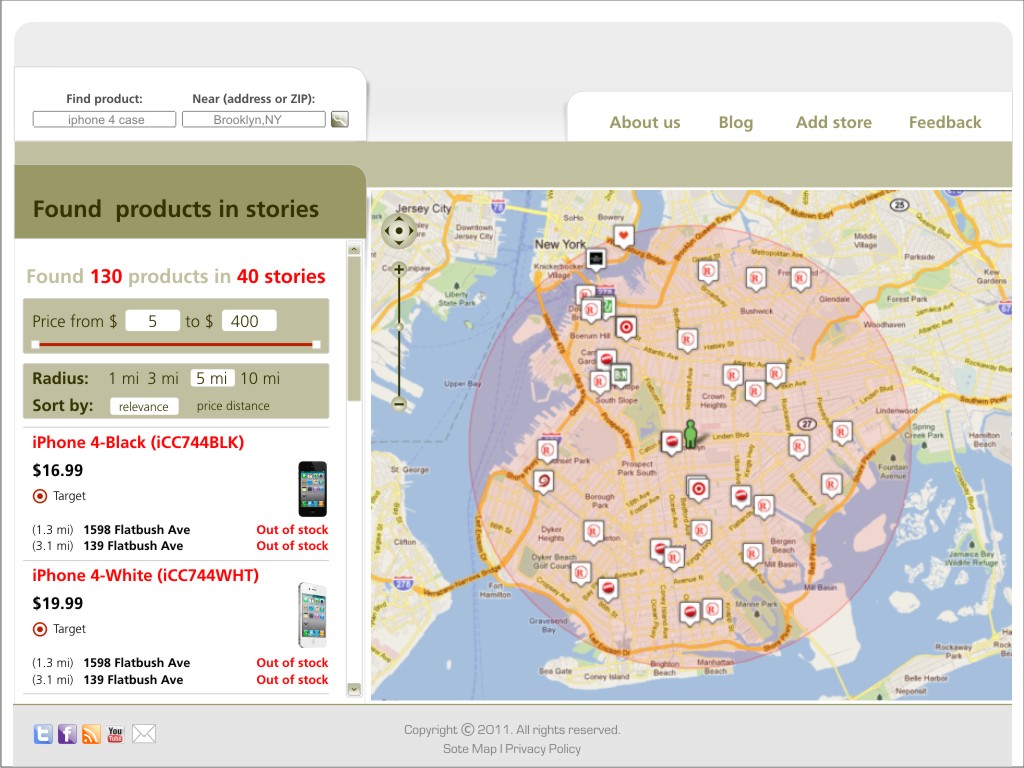Select the R marker near Bushwick
Image resolution: width=1024 pixels, height=768 pixels.
pos(756,279)
